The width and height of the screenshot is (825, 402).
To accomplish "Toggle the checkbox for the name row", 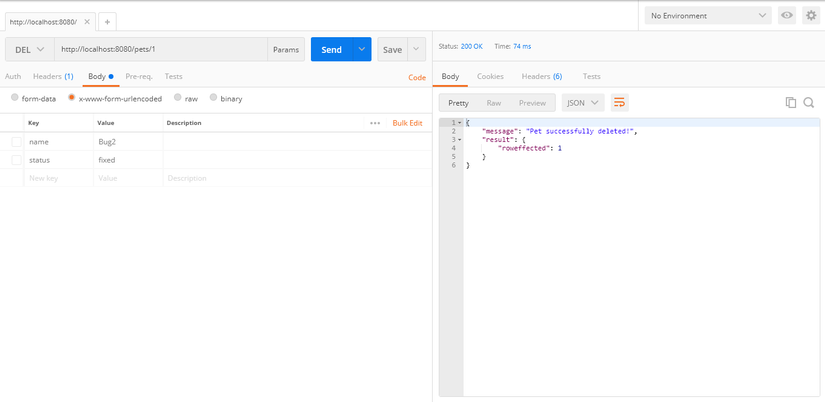I will coord(16,142).
